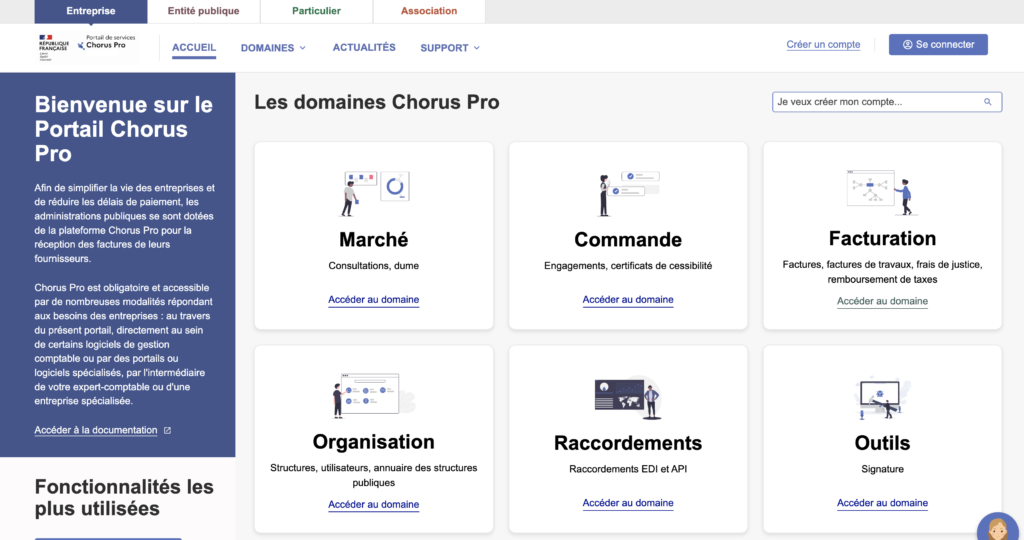Switch to the Entreprise tab
Viewport: 1024px width, 540px height.
(x=91, y=11)
